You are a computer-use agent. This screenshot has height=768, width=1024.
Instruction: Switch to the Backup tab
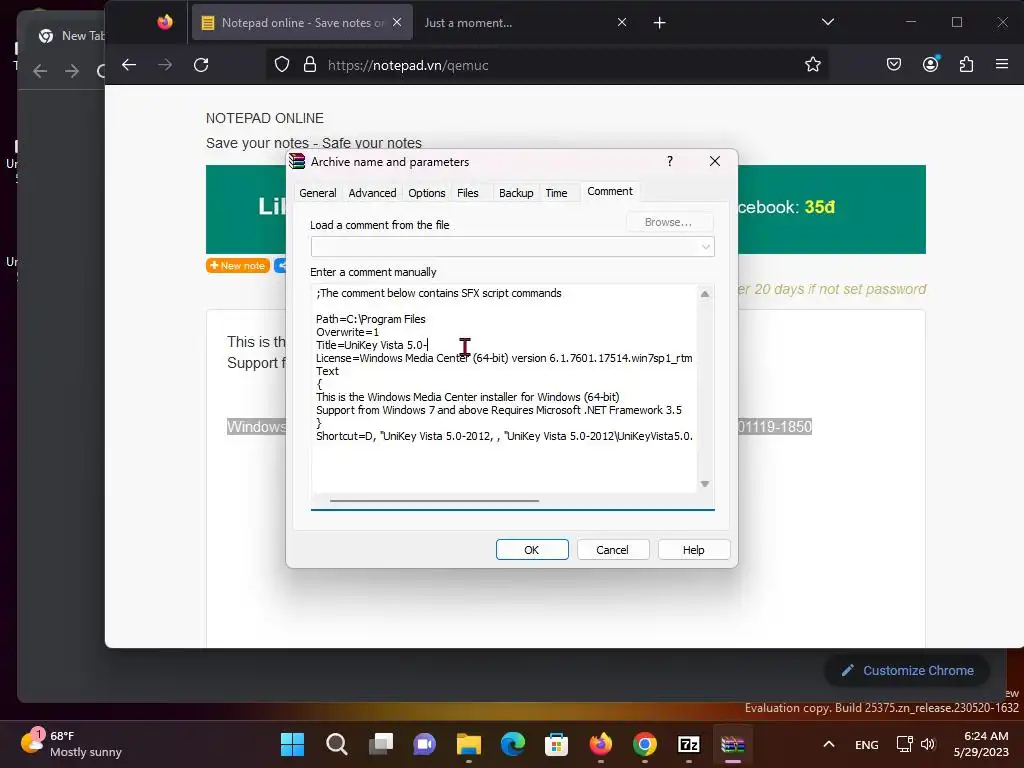coord(516,193)
